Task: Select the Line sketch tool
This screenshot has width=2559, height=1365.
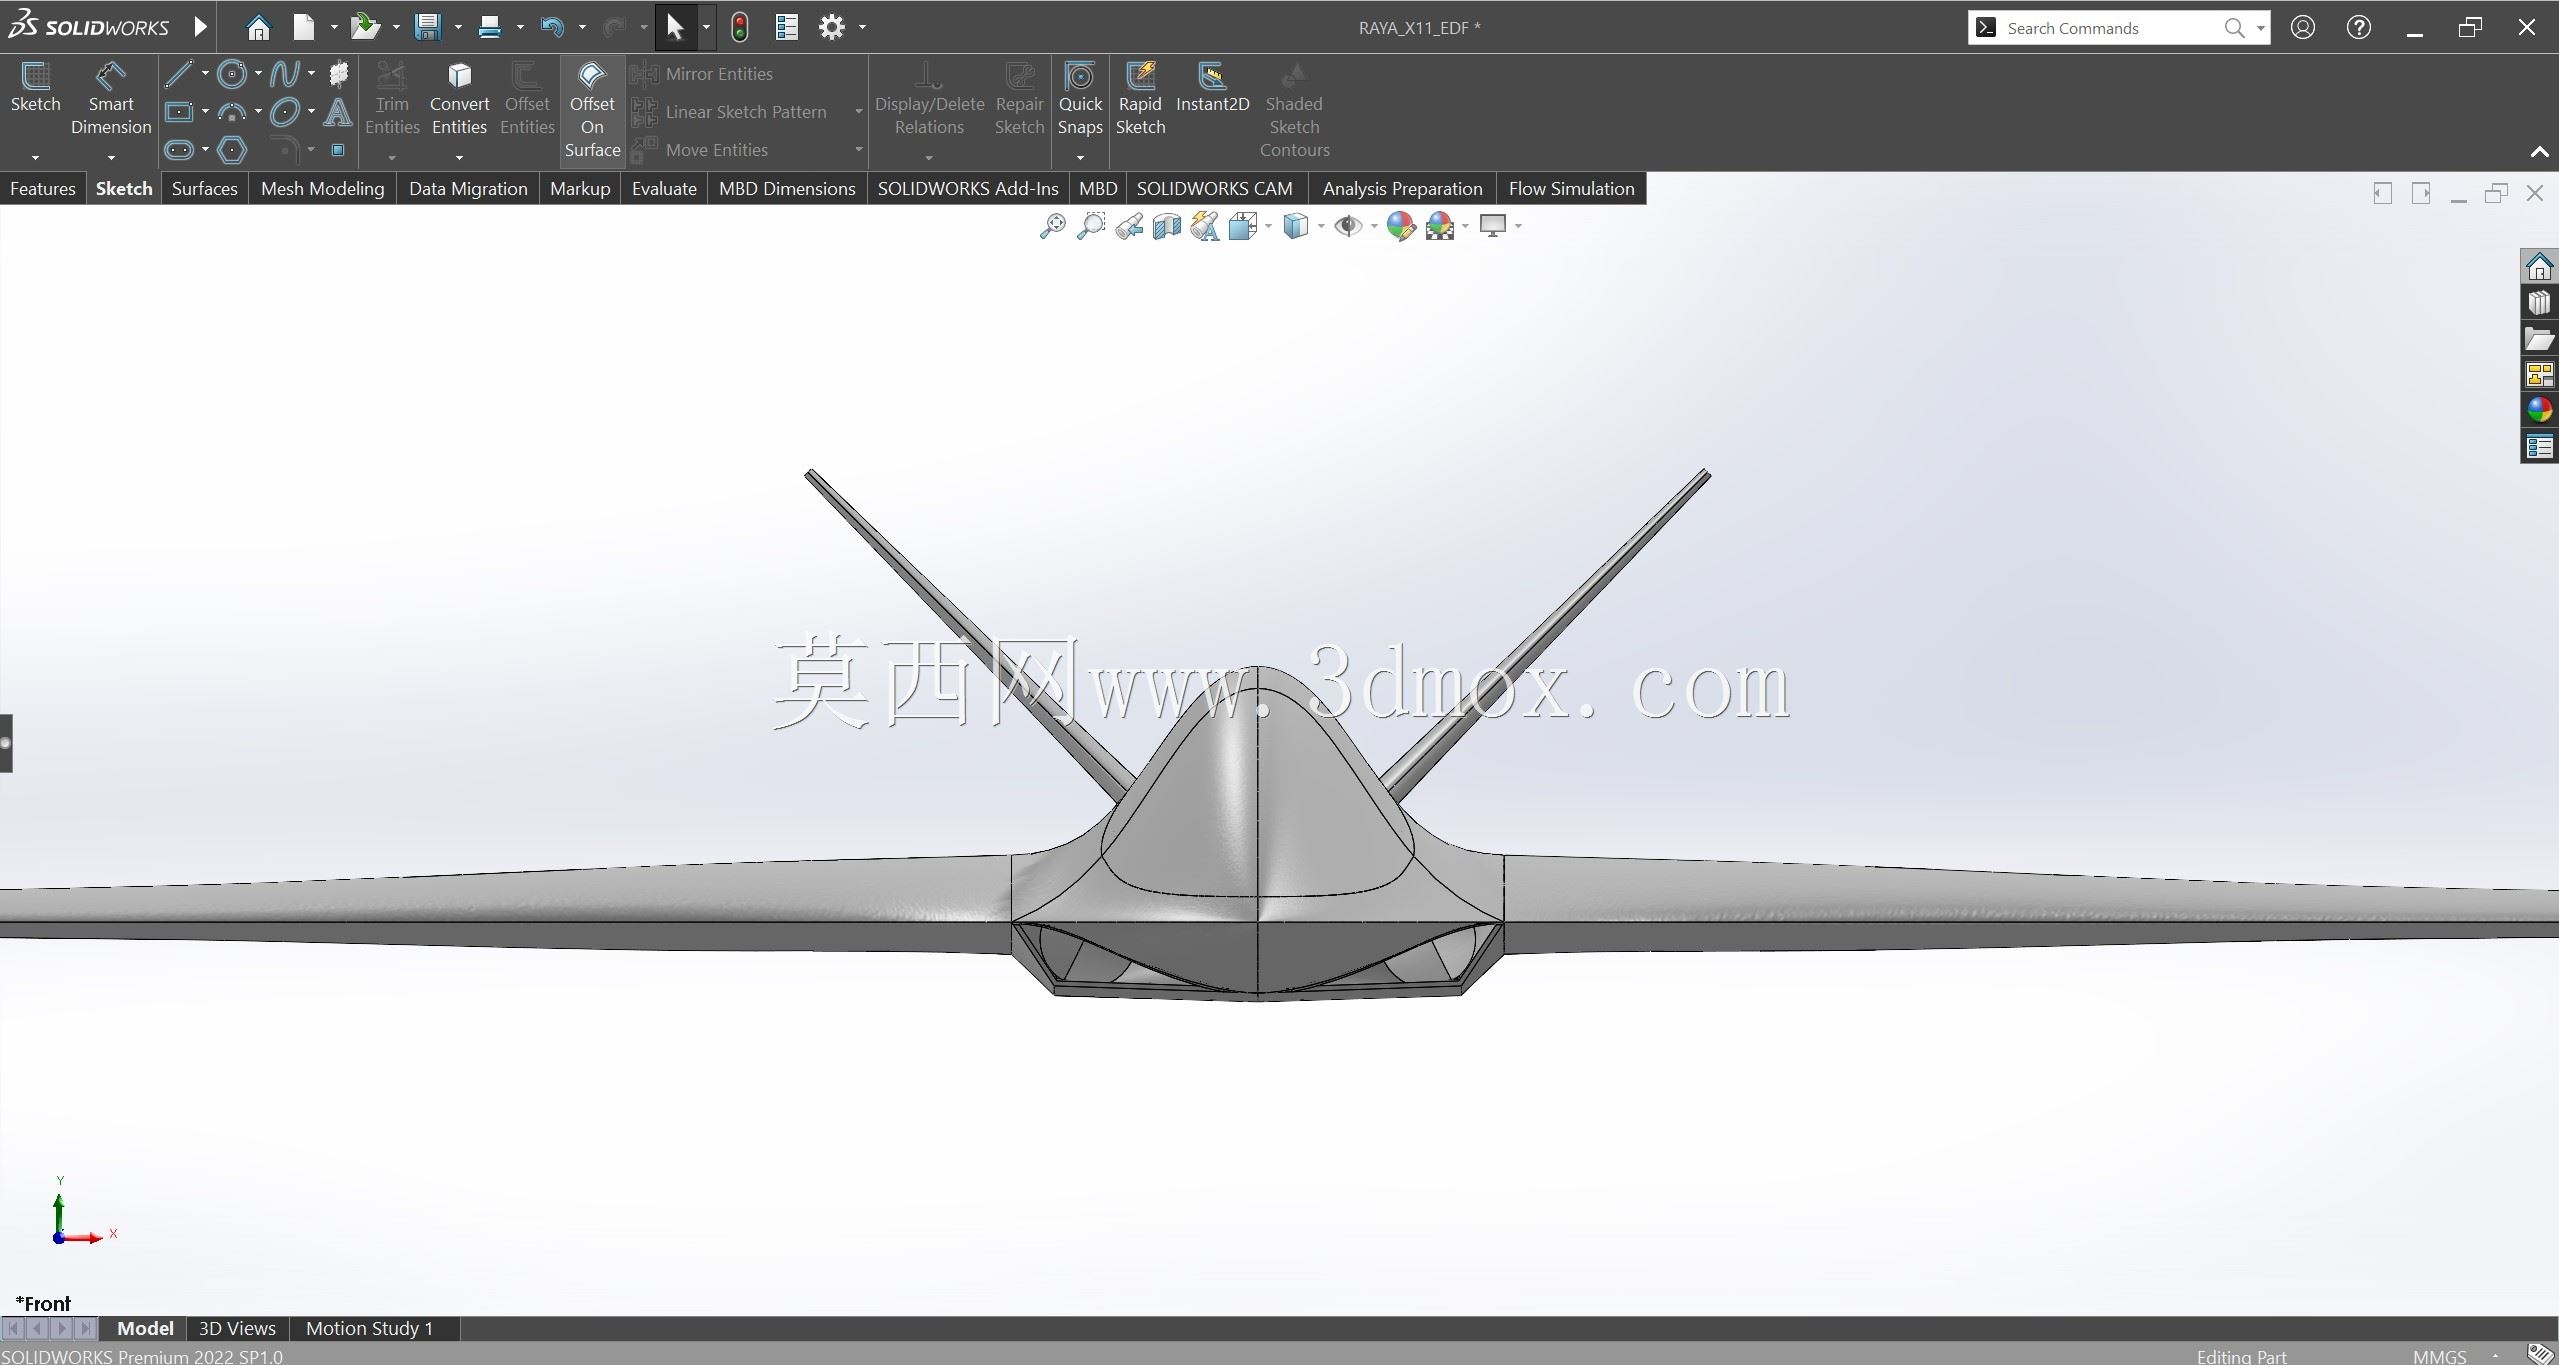Action: pos(178,74)
